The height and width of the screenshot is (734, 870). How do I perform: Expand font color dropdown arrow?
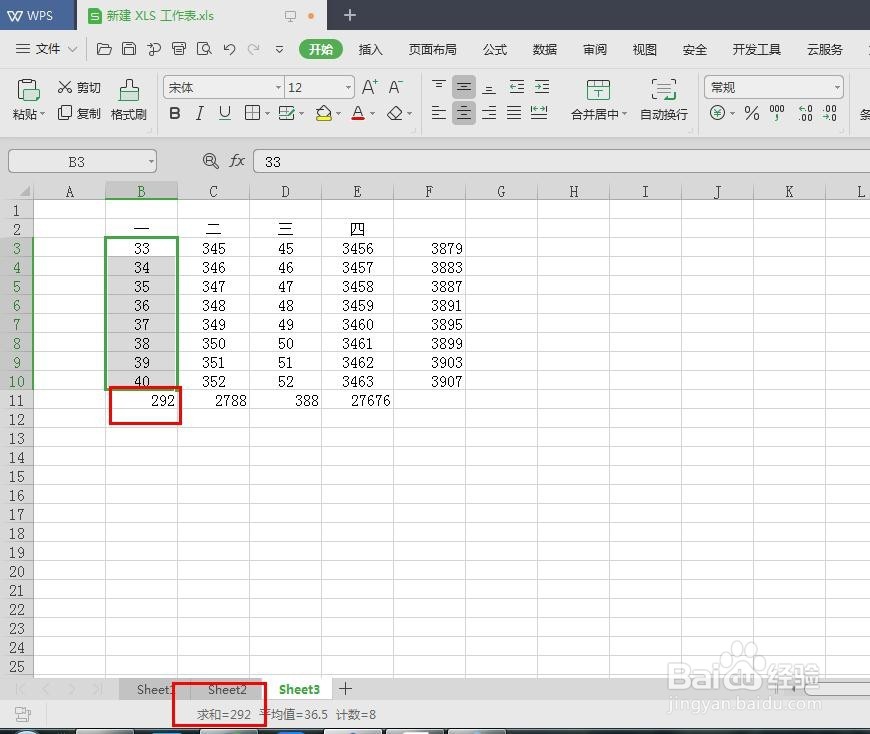[372, 114]
